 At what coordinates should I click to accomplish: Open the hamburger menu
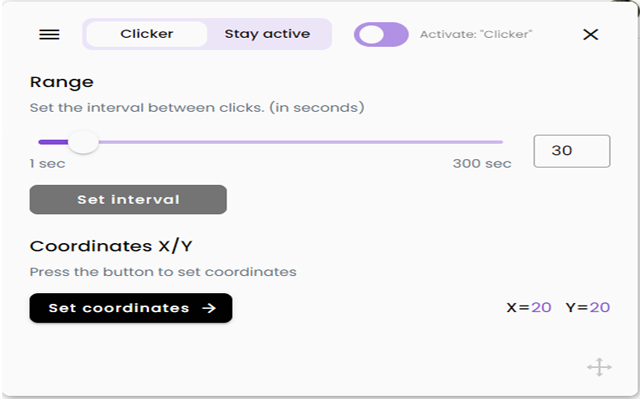click(49, 34)
